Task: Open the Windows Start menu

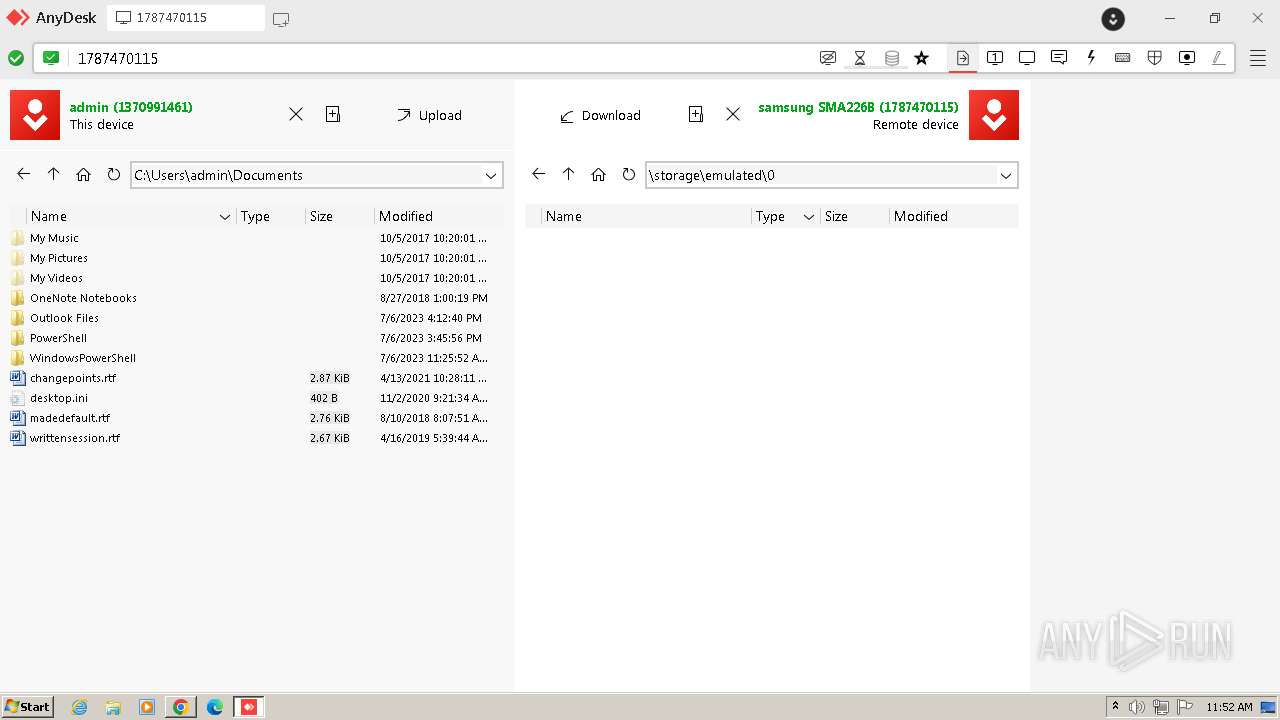Action: pos(28,707)
